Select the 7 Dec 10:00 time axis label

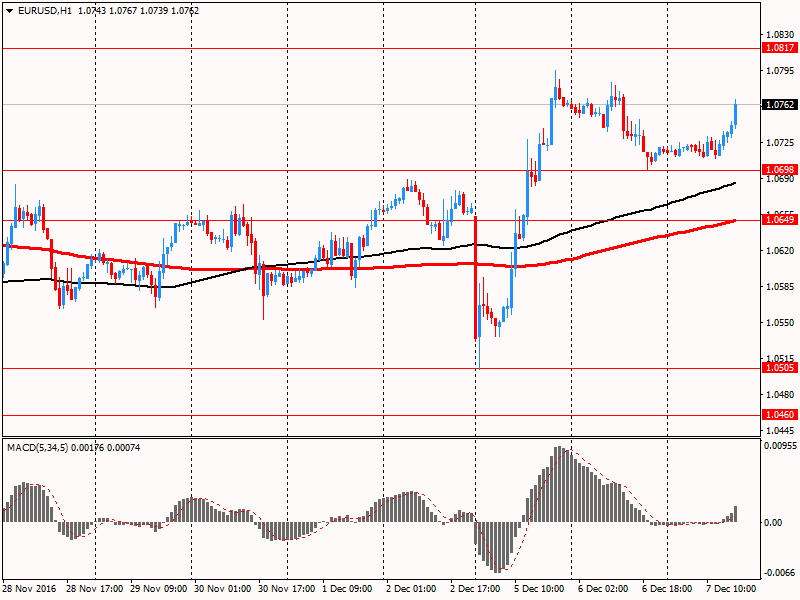pyautogui.click(x=731, y=588)
